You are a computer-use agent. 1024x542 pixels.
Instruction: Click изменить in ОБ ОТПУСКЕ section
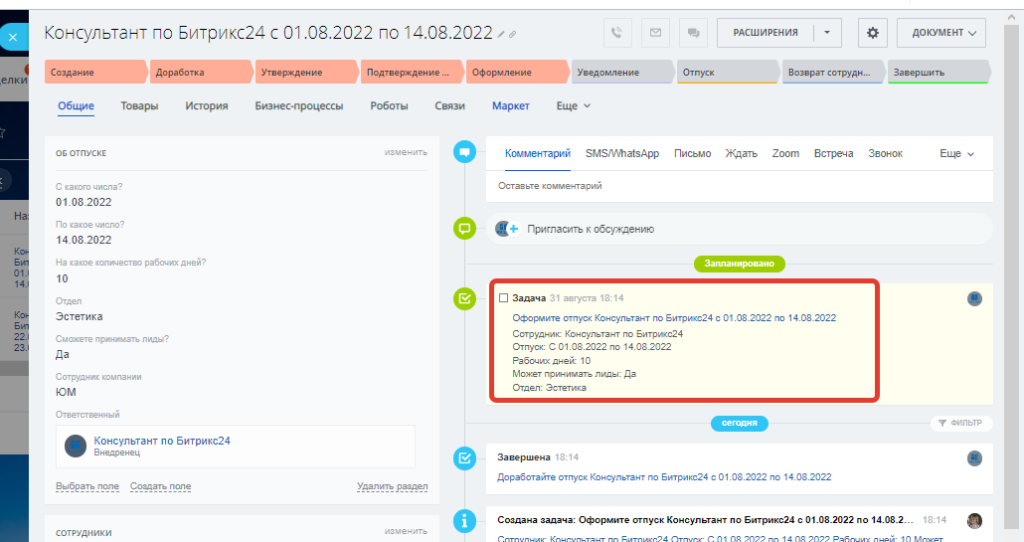point(406,152)
